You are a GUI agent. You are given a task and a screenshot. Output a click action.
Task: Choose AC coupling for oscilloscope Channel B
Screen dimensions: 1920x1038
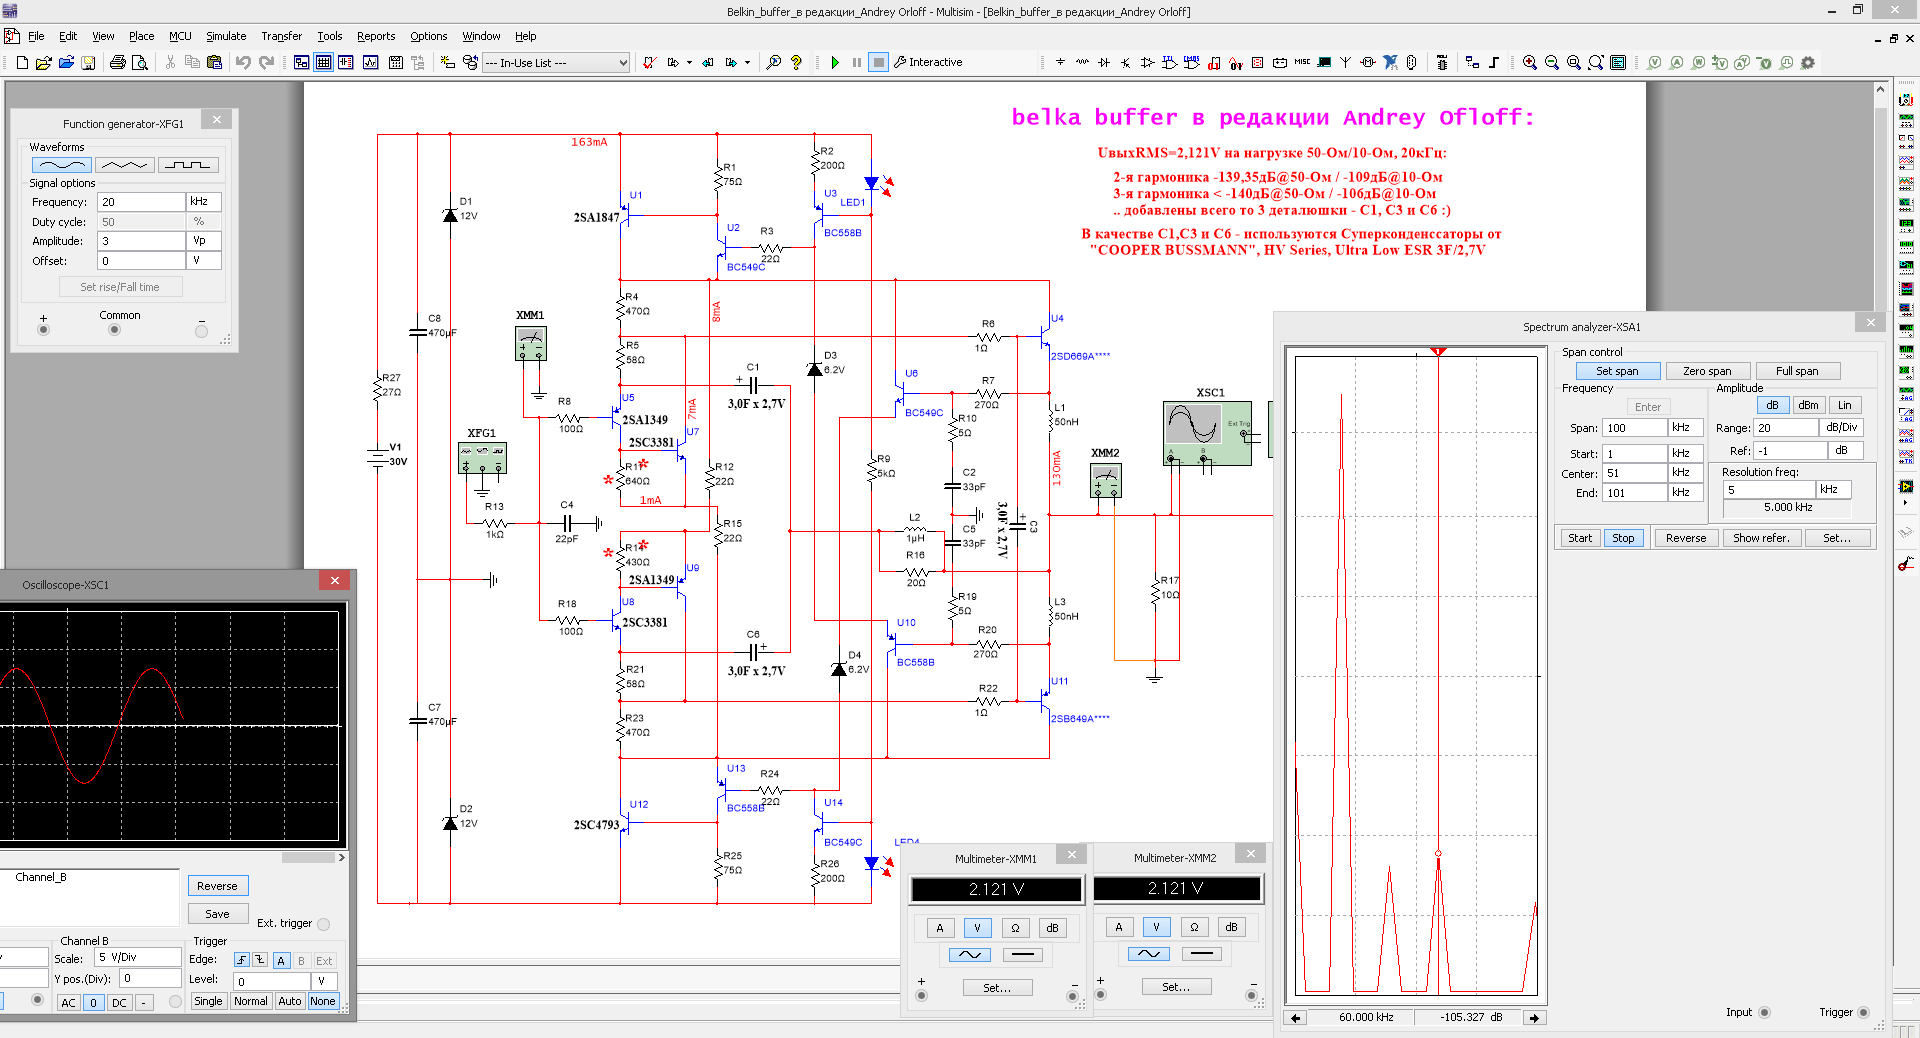click(x=68, y=1002)
